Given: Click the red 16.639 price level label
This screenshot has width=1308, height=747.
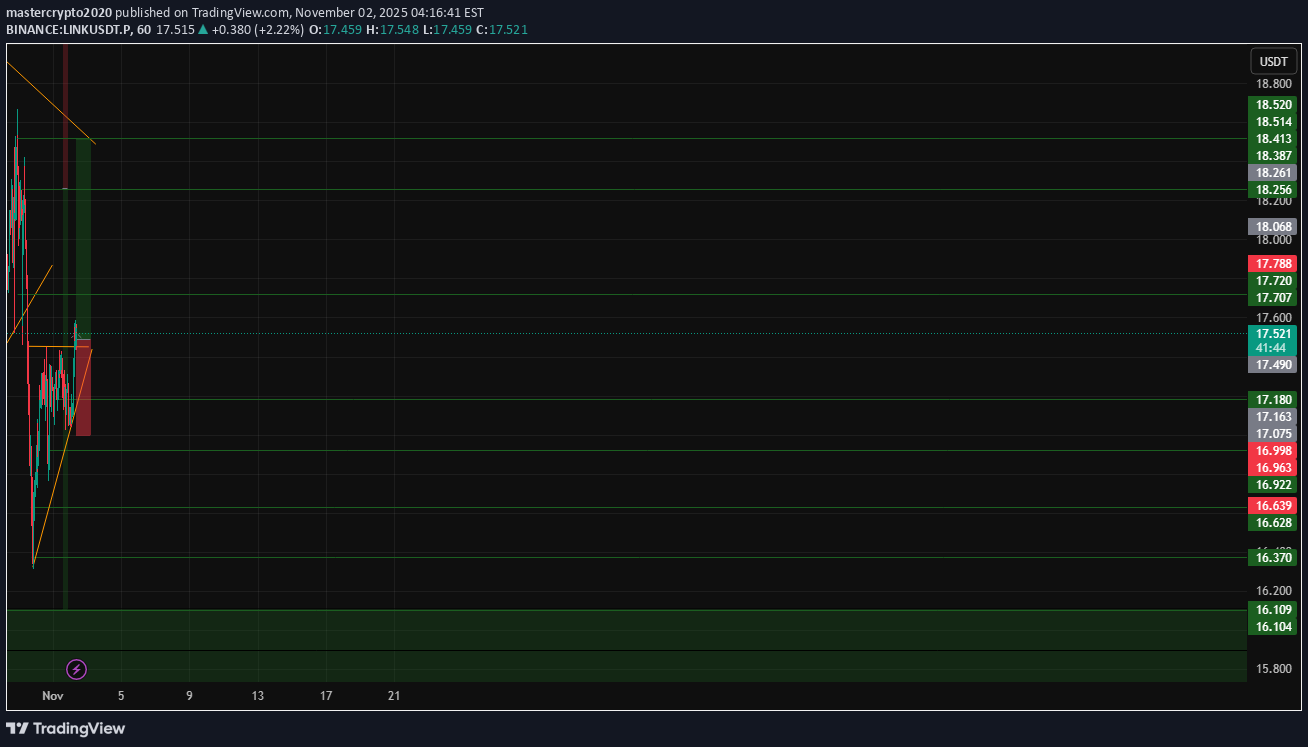Looking at the screenshot, I should click(x=1272, y=505).
